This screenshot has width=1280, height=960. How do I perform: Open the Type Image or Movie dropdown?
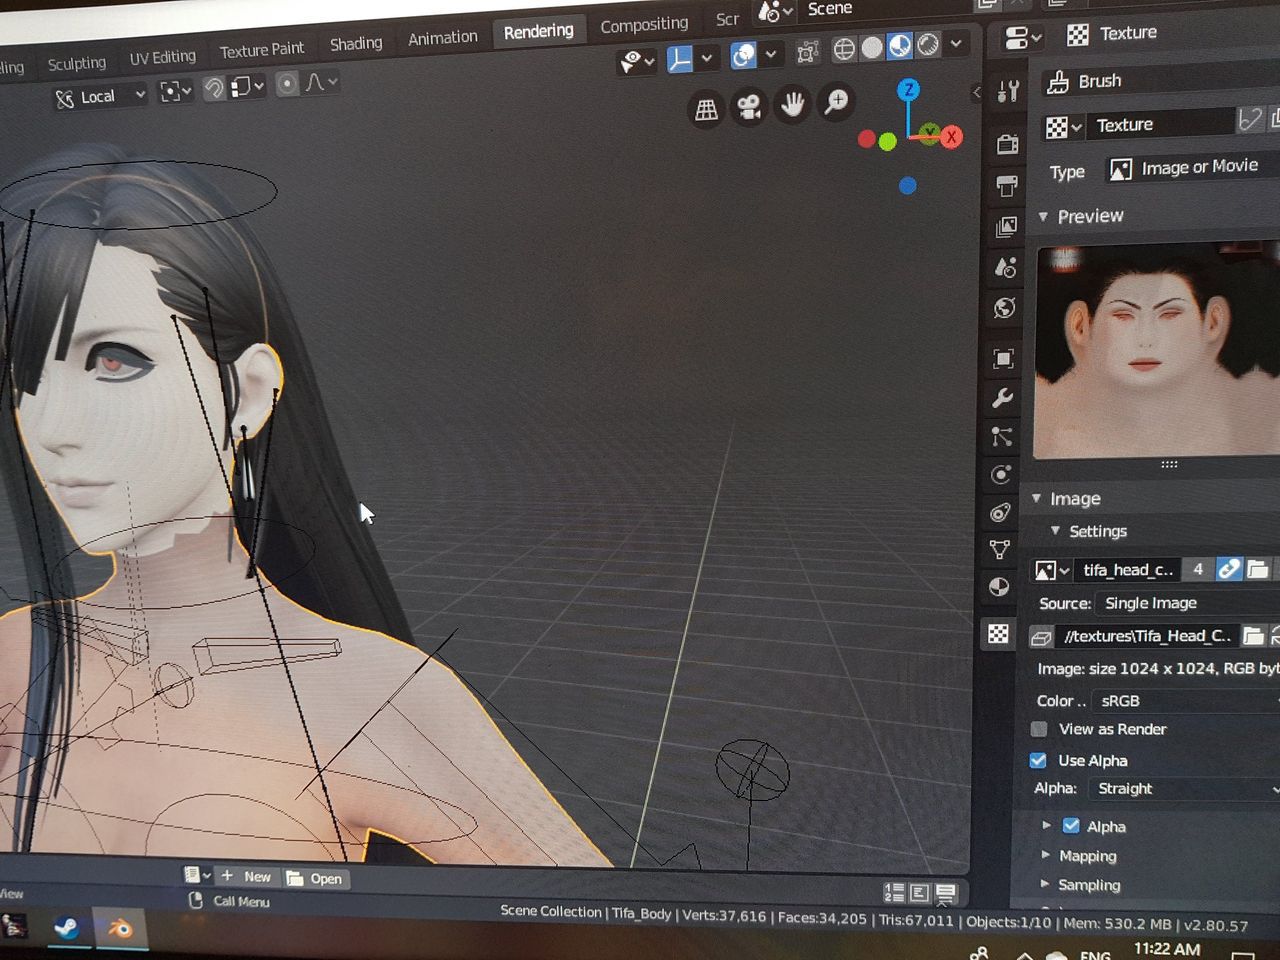coord(1192,168)
